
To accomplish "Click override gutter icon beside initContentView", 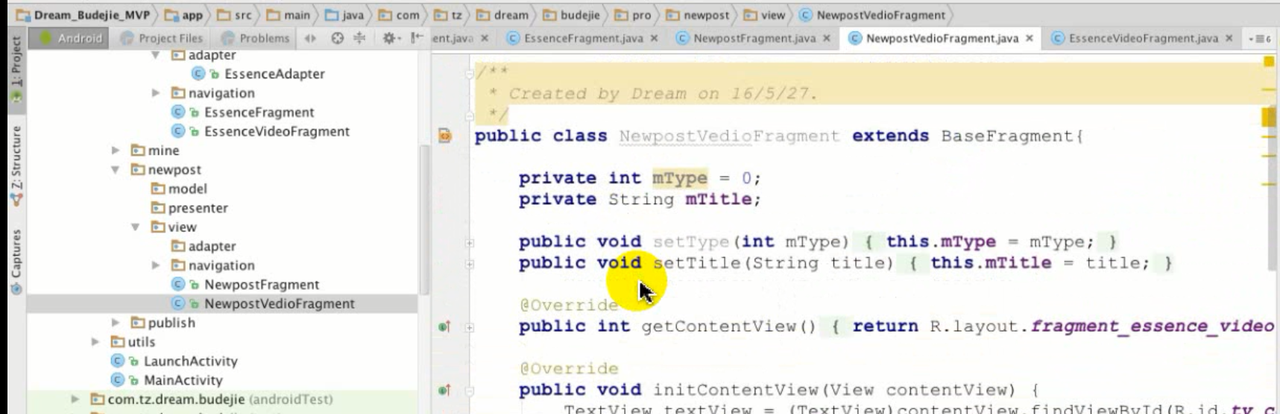I will [444, 389].
